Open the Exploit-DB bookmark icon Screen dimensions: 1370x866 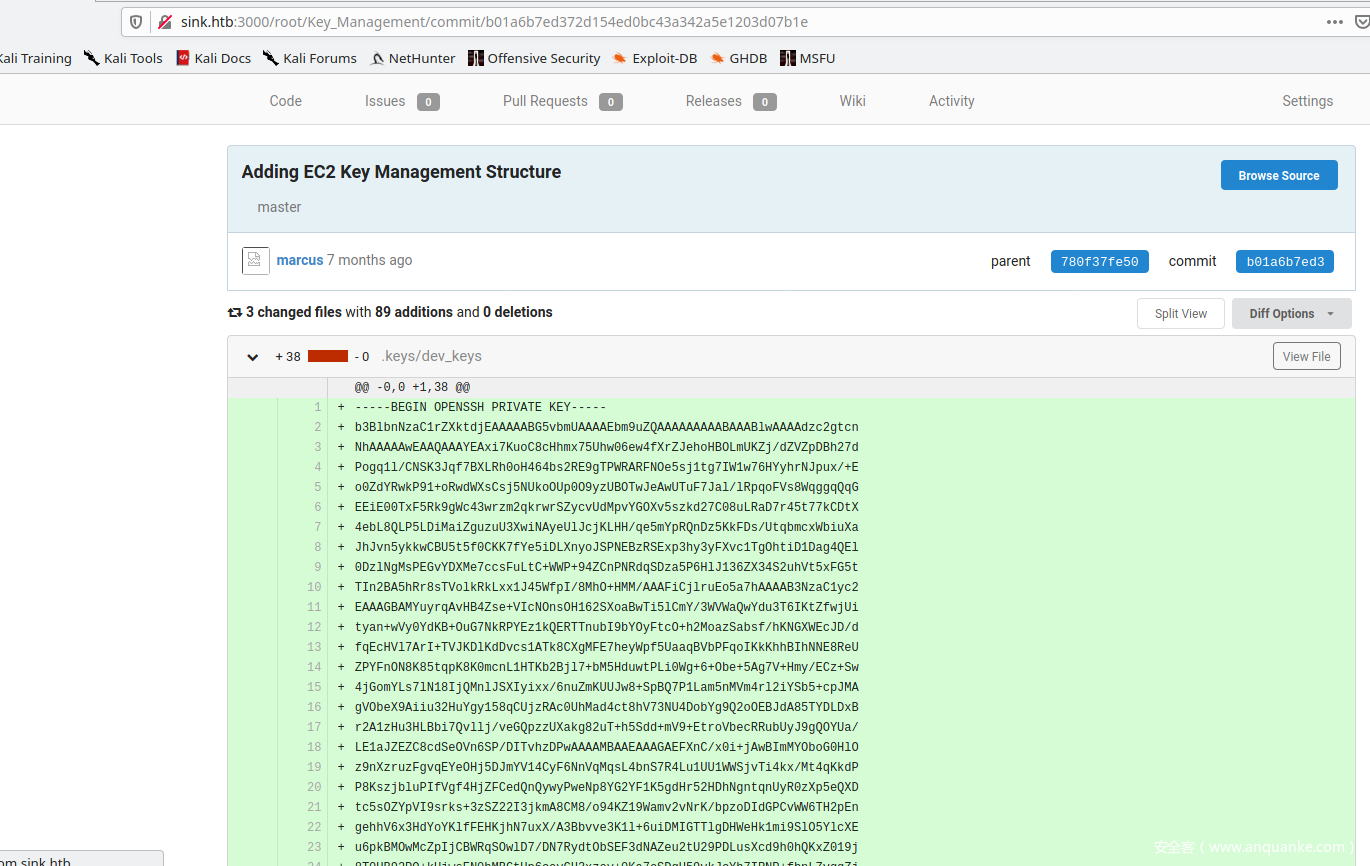pyautogui.click(x=620, y=58)
